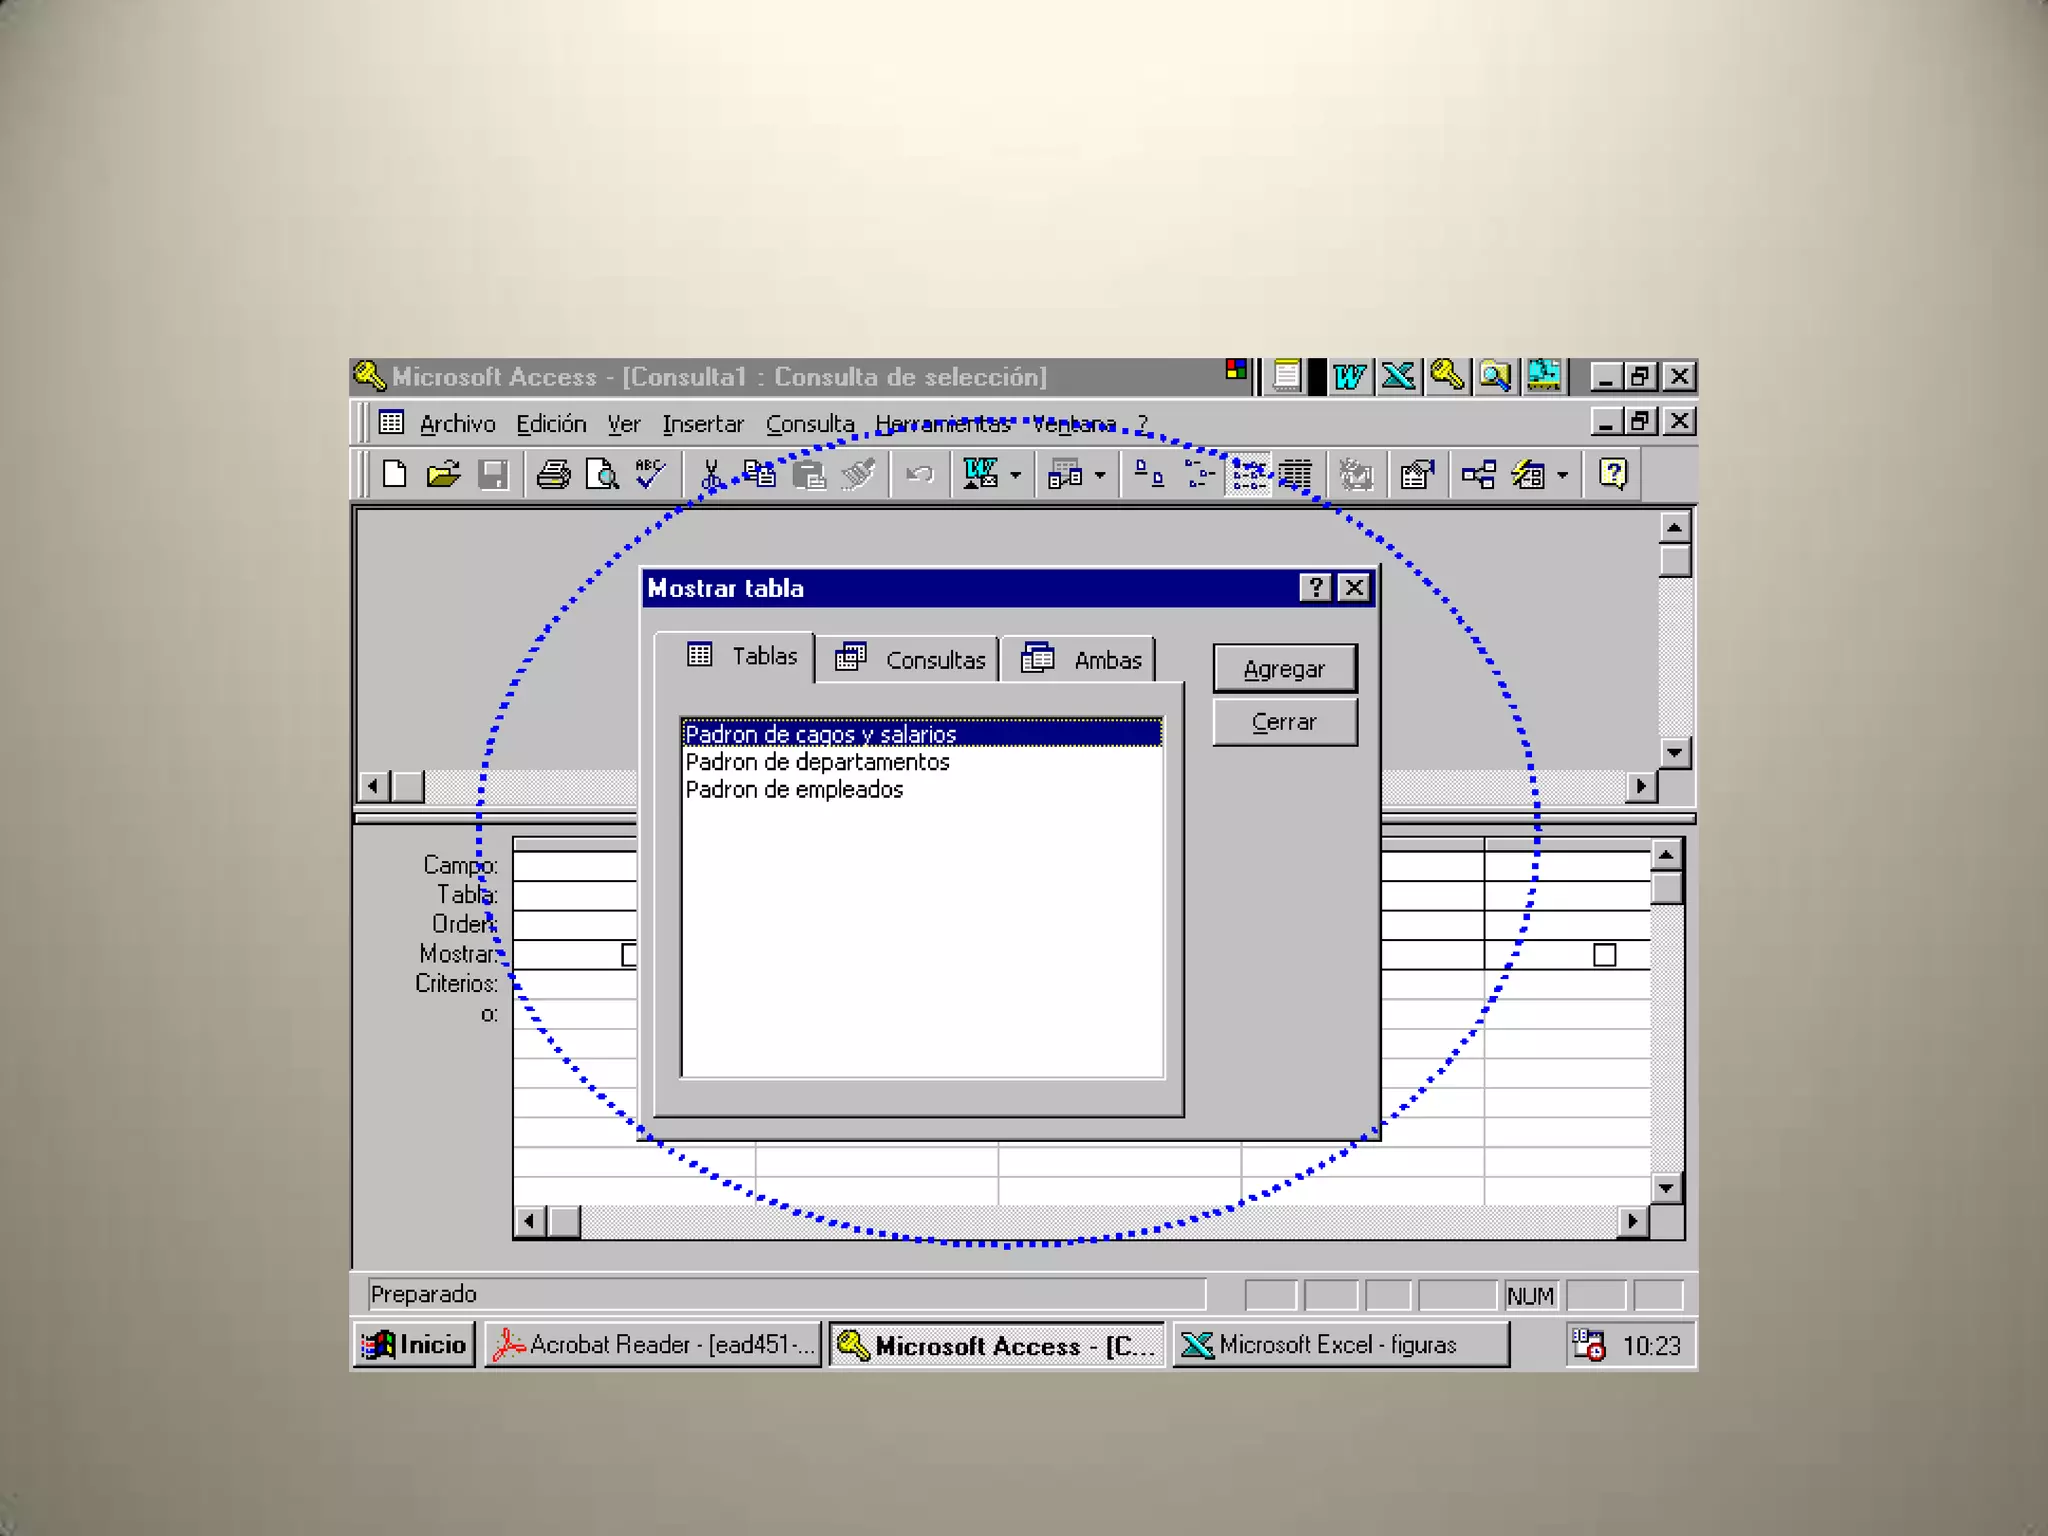This screenshot has width=2048, height=1536.
Task: Click the New database toolbar icon
Action: [395, 474]
